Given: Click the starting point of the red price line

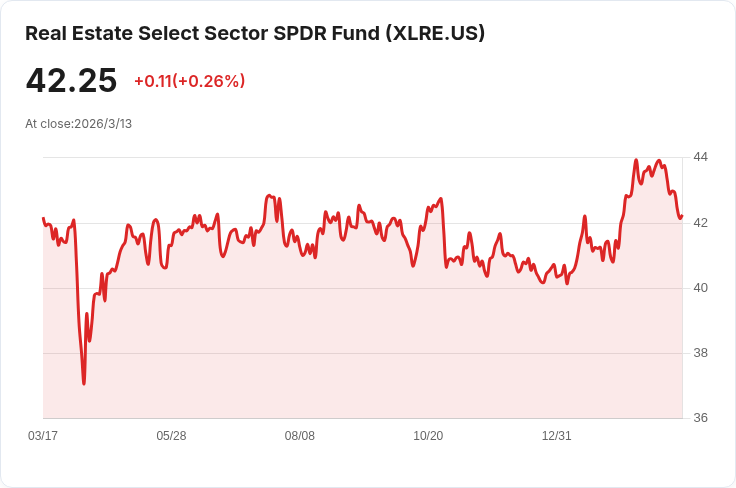Looking at the screenshot, I should click(43, 218).
